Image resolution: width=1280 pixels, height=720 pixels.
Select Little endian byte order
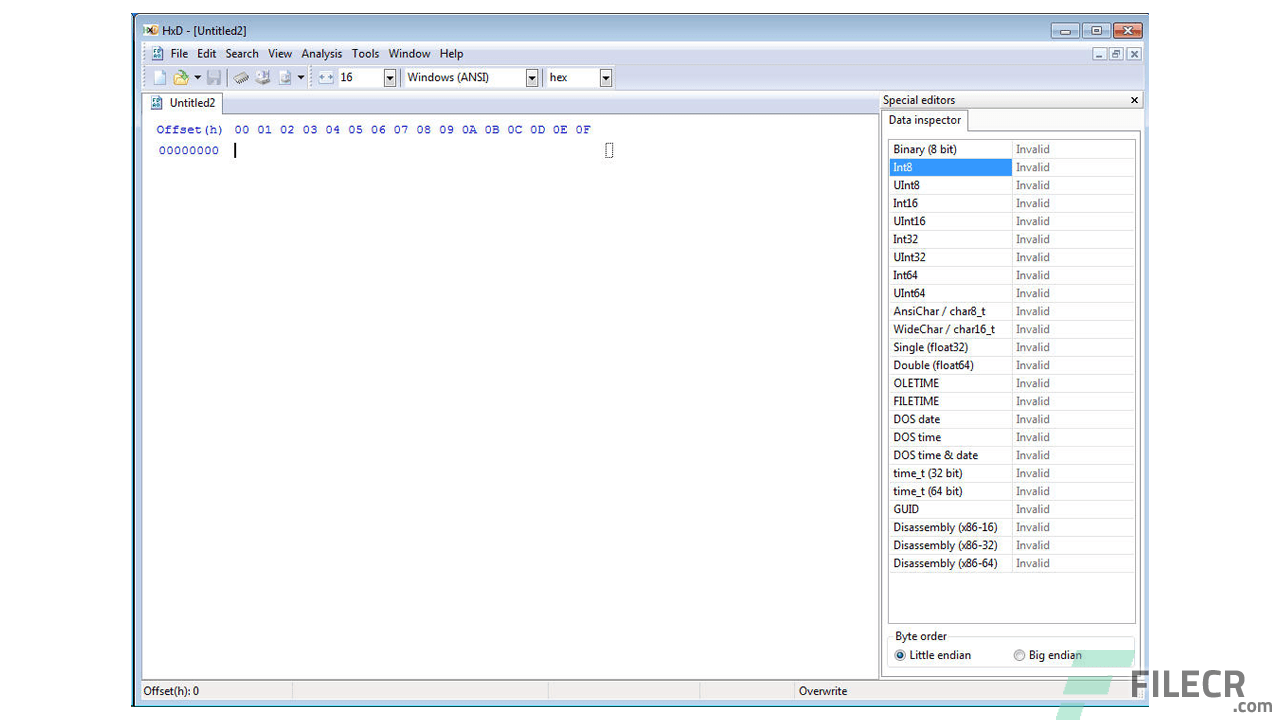(901, 655)
